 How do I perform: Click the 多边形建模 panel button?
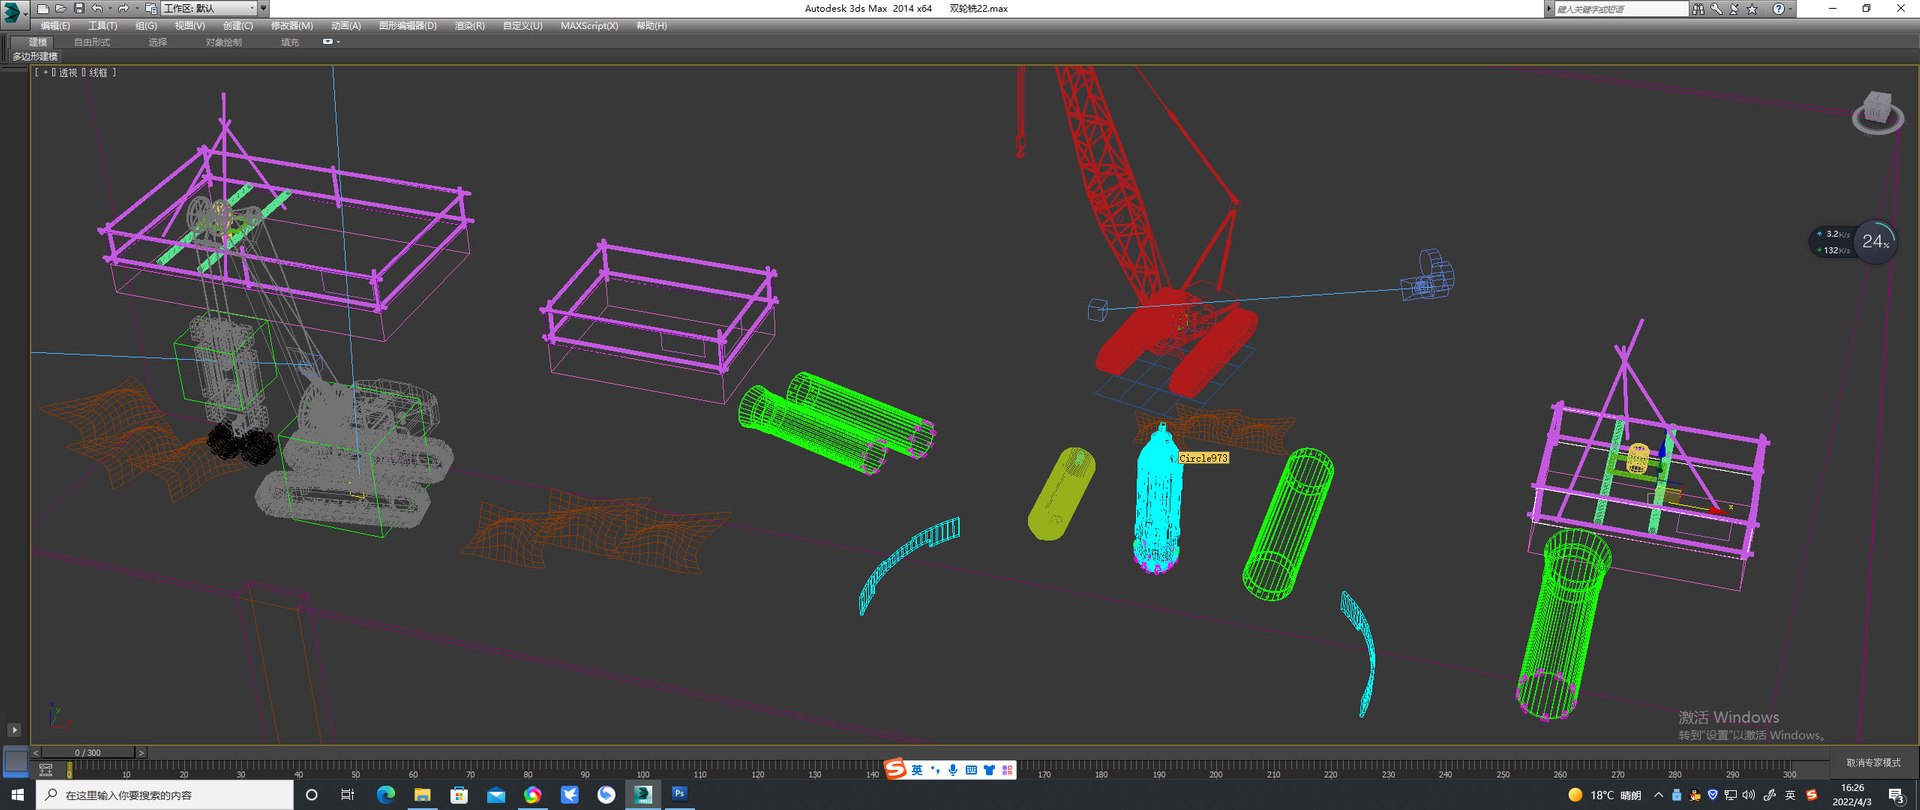tap(35, 56)
